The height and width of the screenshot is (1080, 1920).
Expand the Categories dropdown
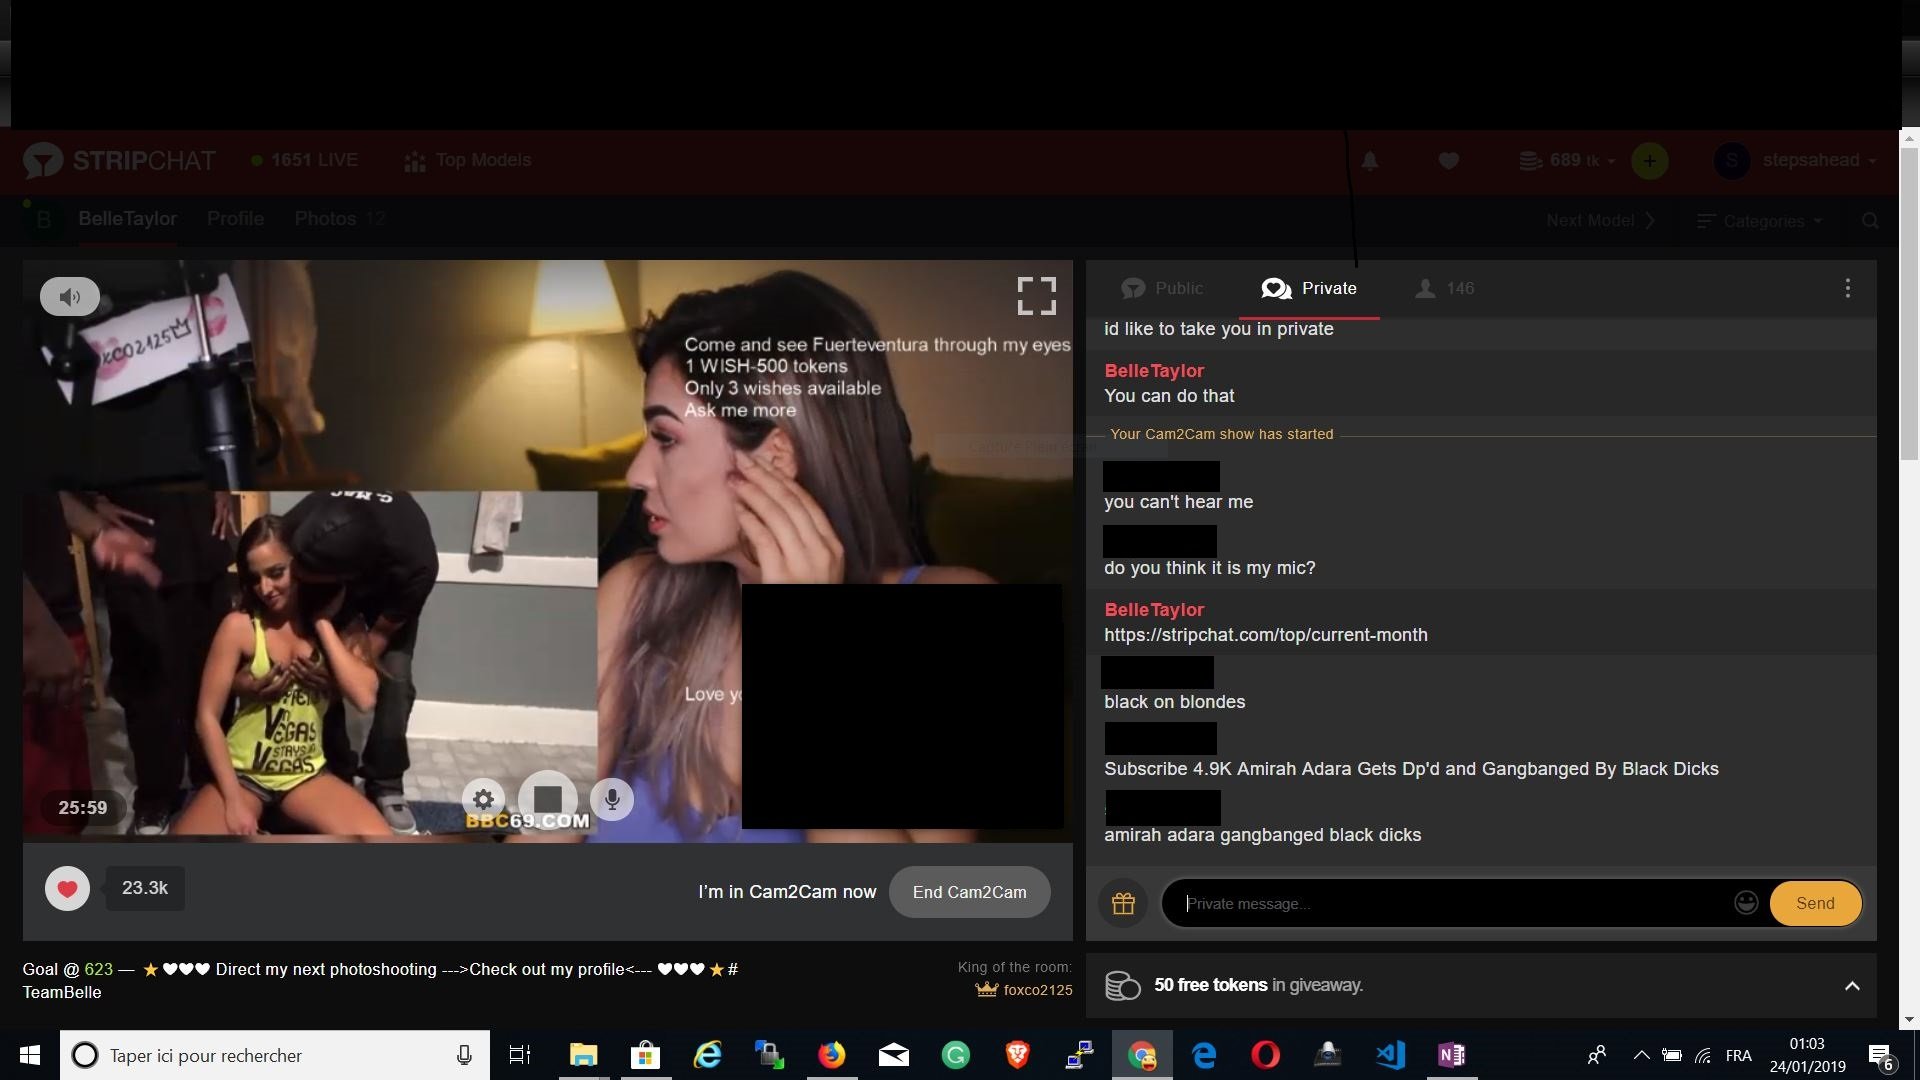coord(1759,221)
